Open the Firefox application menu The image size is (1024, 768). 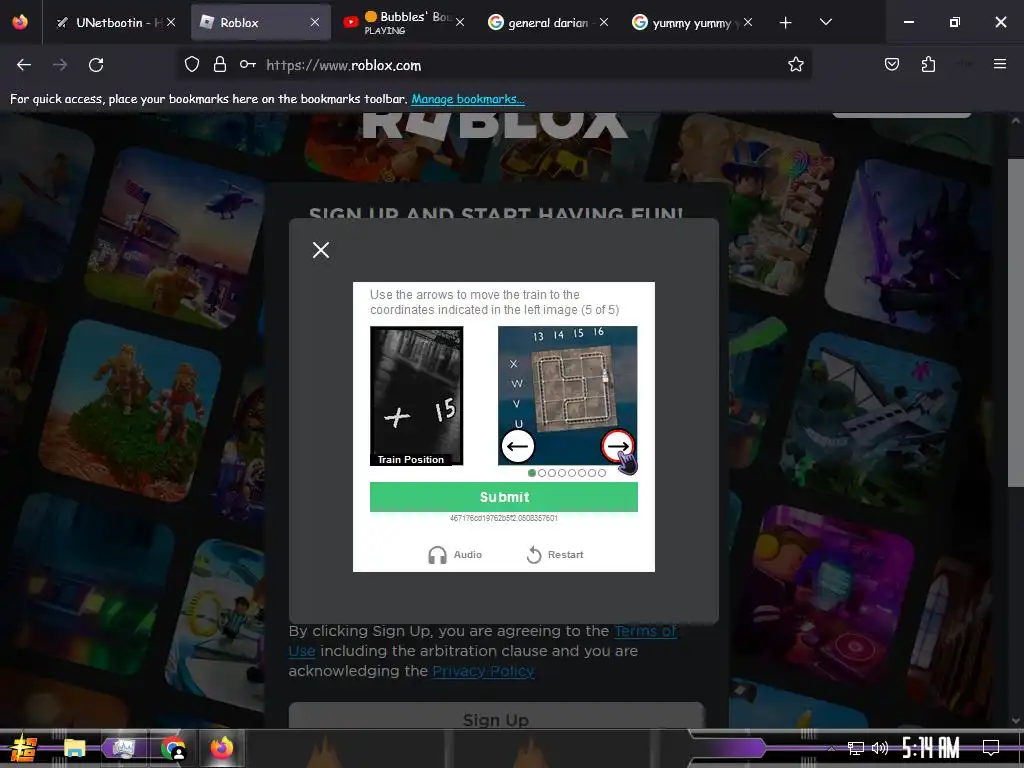(x=1000, y=64)
